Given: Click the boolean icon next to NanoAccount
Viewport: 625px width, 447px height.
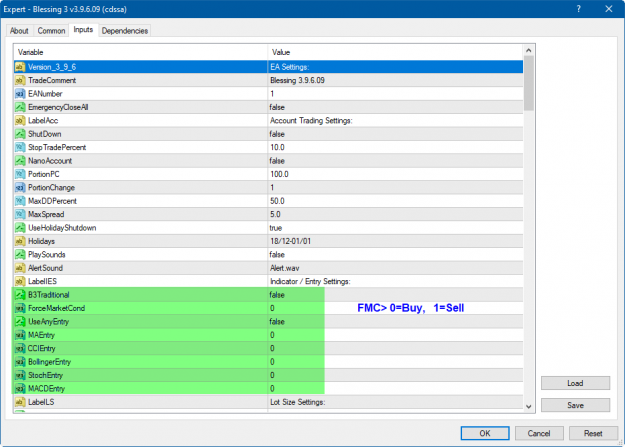Looking at the screenshot, I should pos(20,161).
